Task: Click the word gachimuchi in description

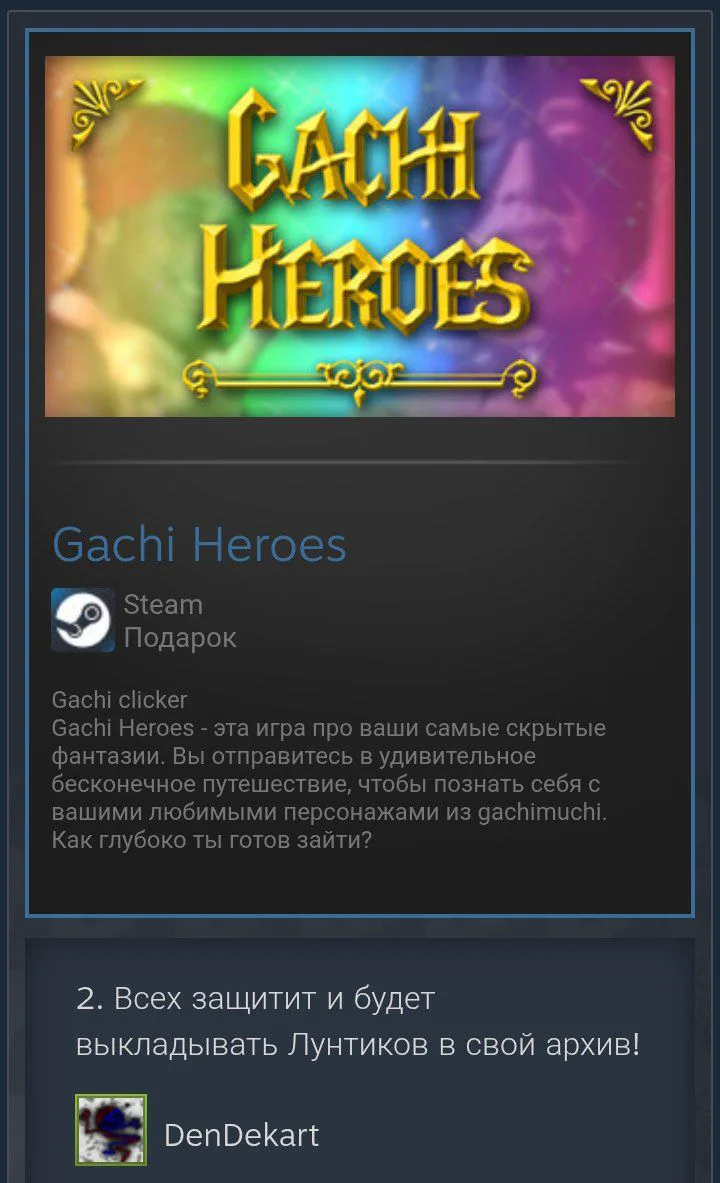Action: (x=542, y=812)
